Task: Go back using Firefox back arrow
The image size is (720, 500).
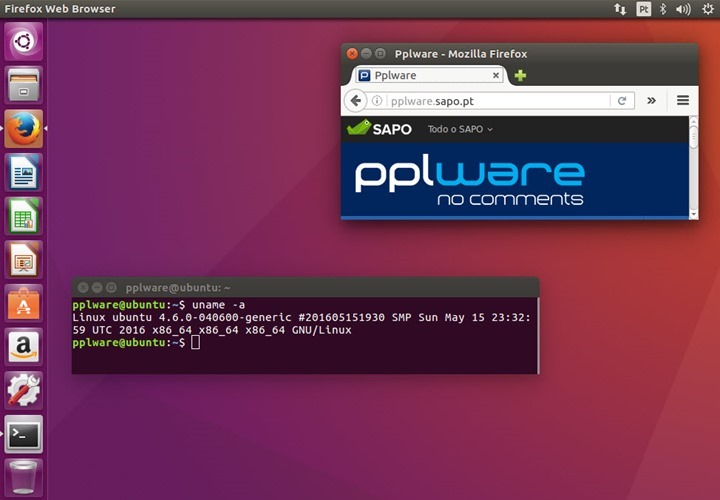Action: click(355, 101)
